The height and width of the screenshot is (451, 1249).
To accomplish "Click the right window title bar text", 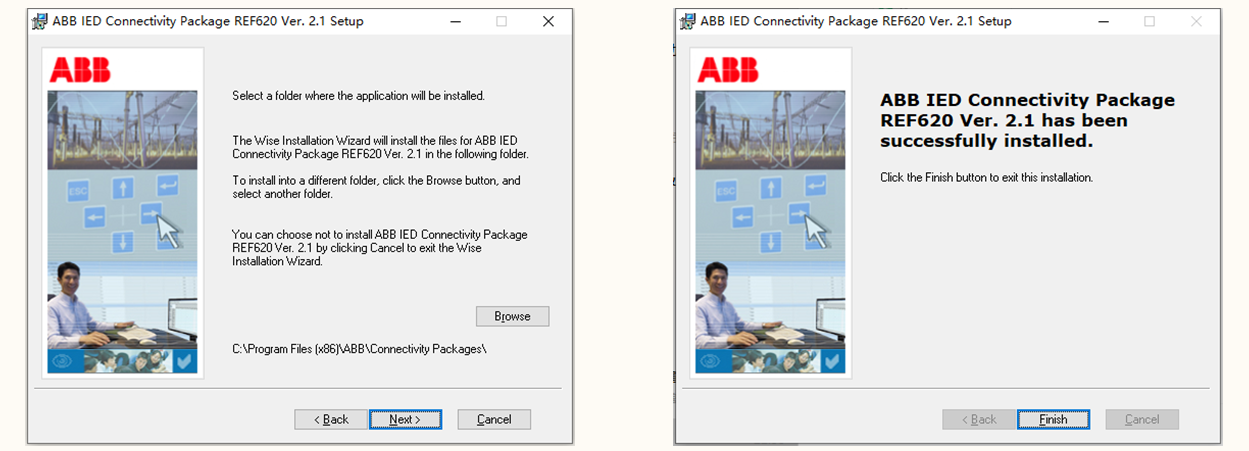I will [856, 21].
